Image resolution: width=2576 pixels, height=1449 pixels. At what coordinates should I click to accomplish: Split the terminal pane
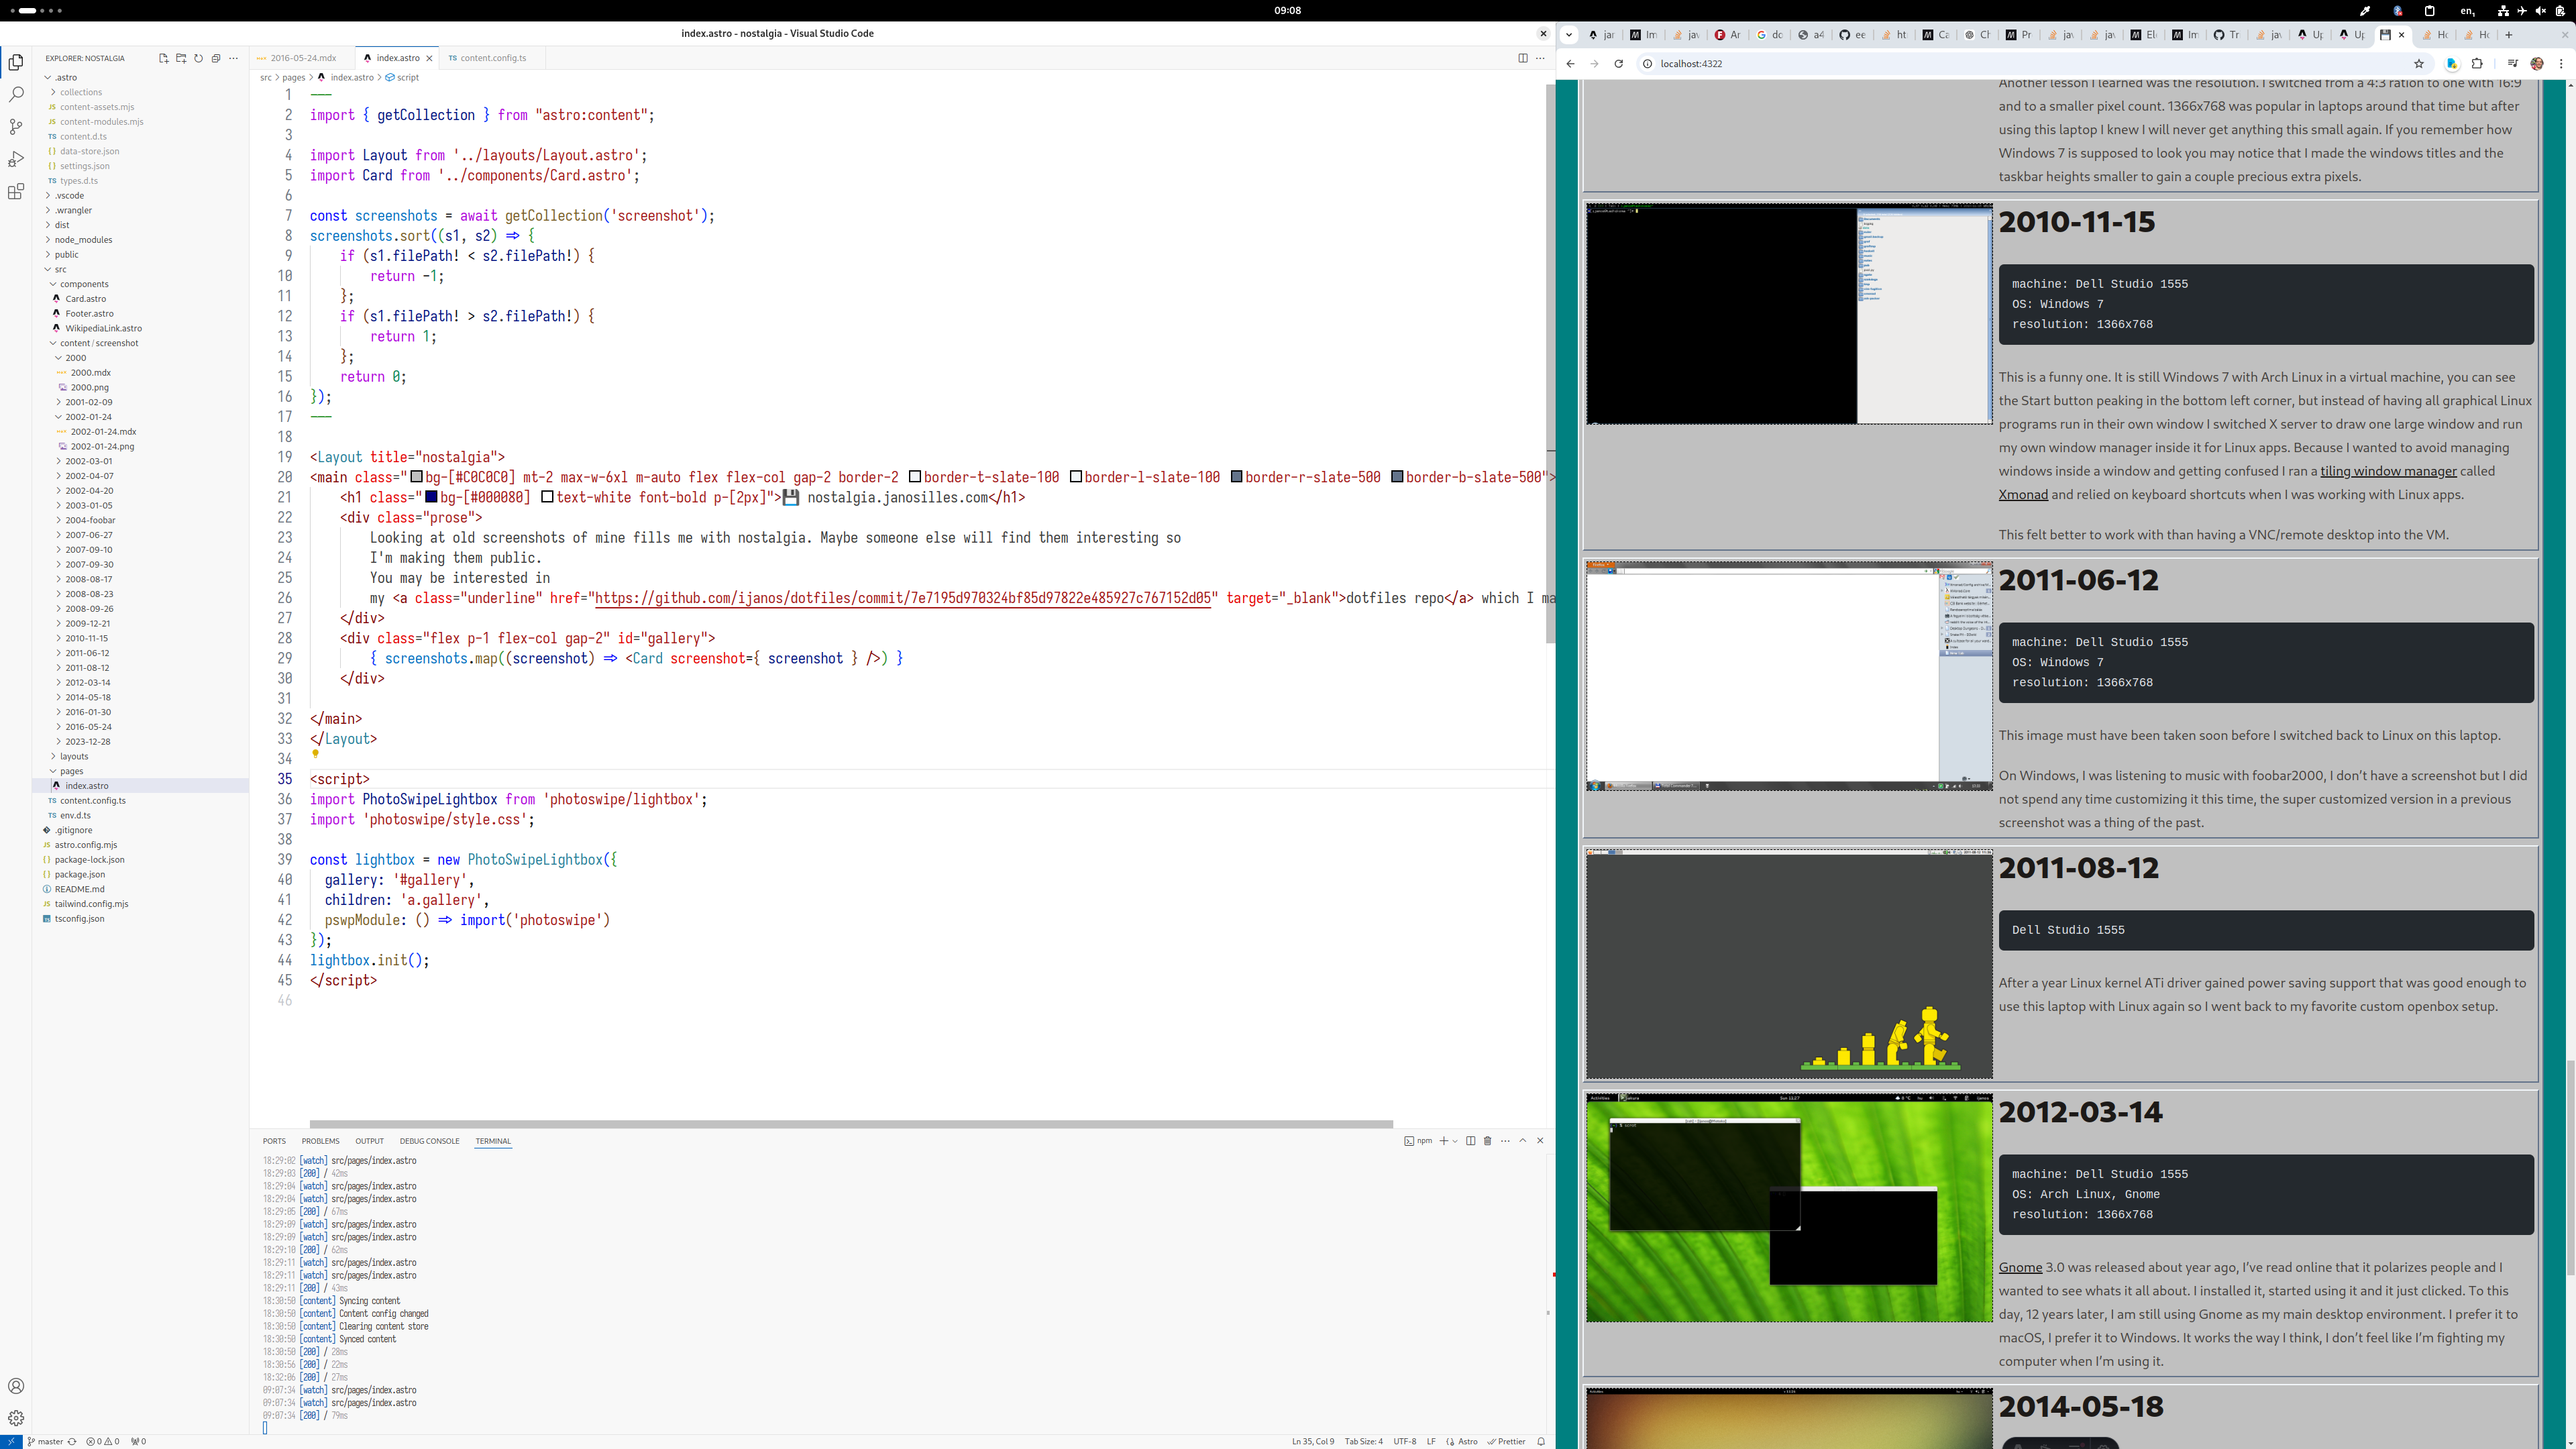(x=1470, y=1141)
